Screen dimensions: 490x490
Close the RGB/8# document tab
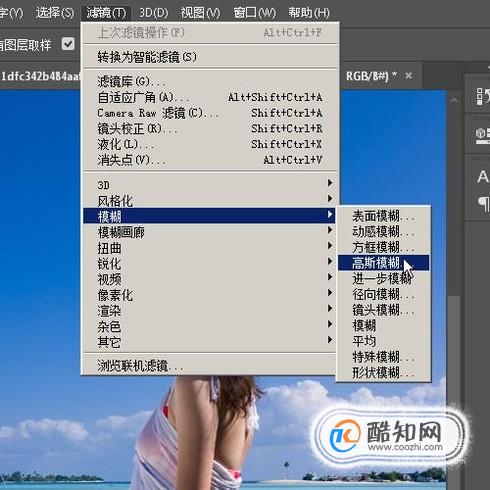coord(409,76)
